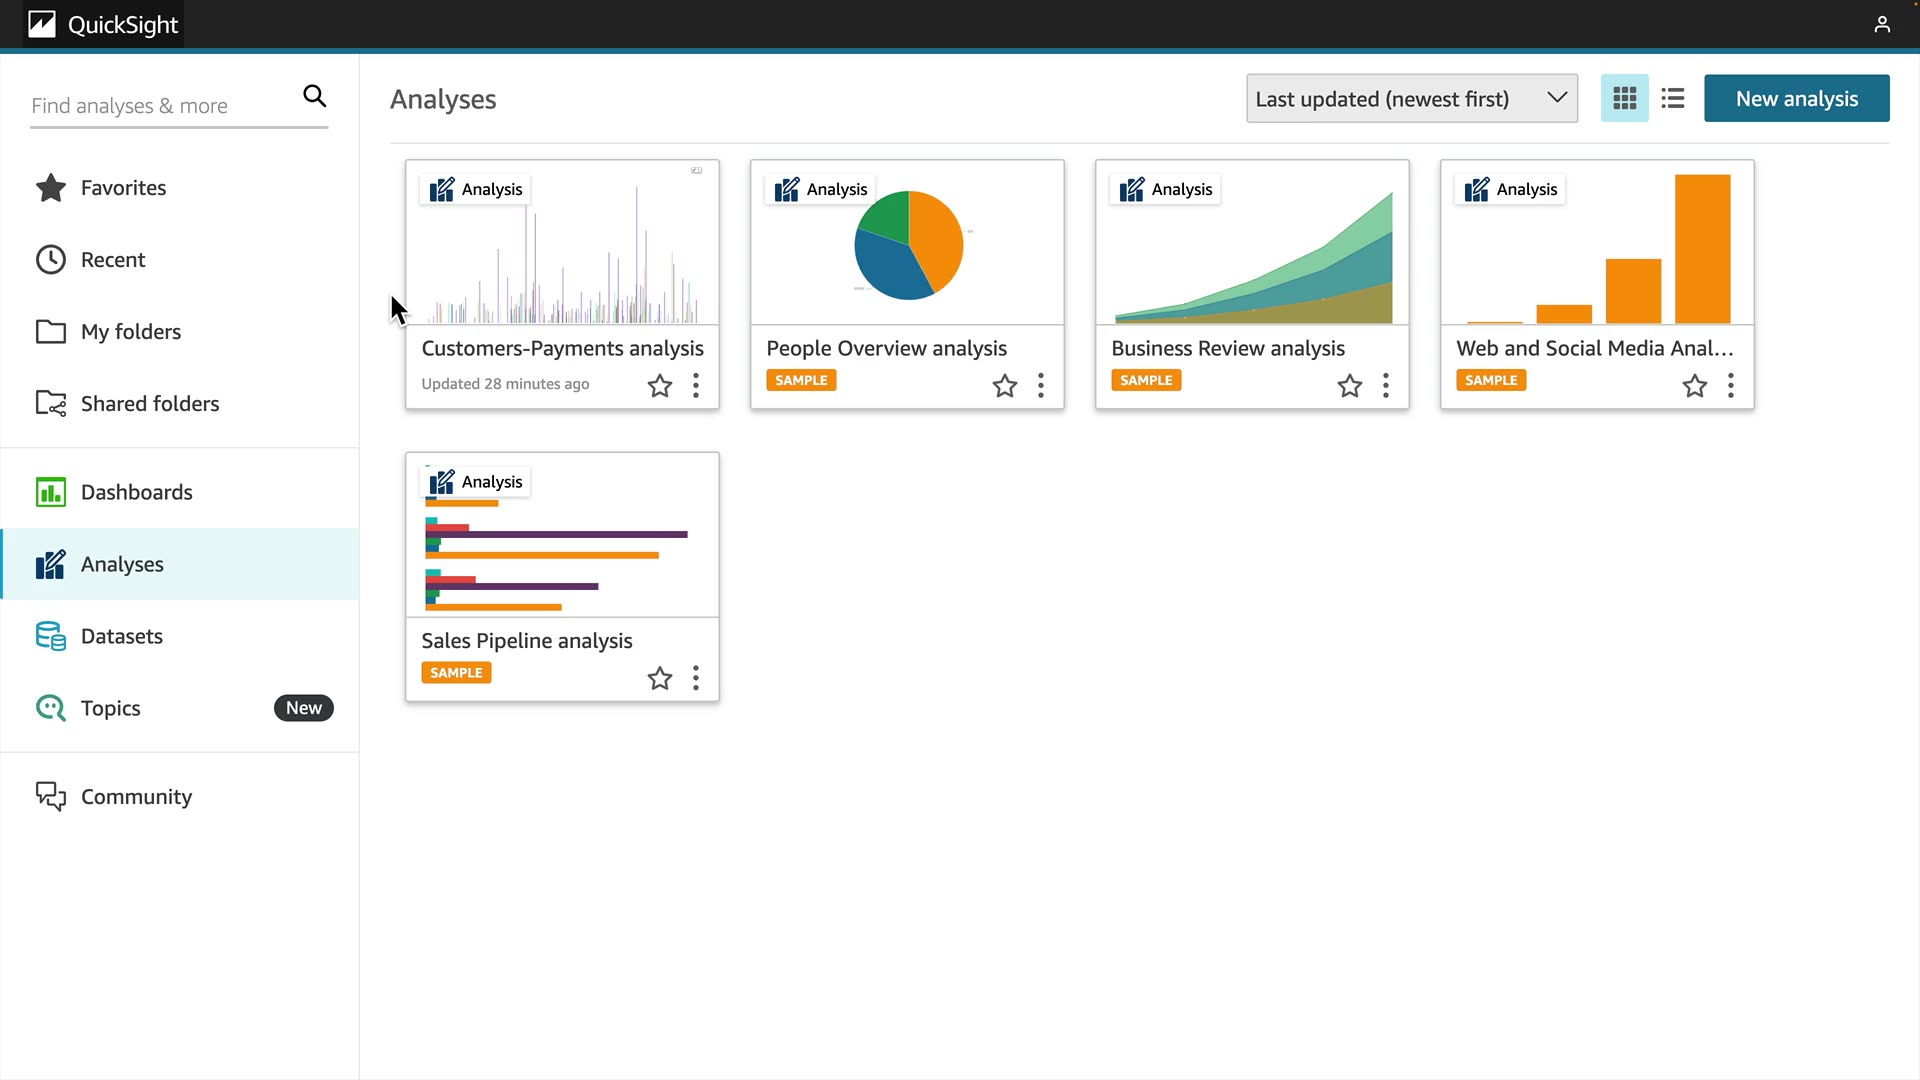Switch to grid view layout
1920x1080 pixels.
(1624, 98)
